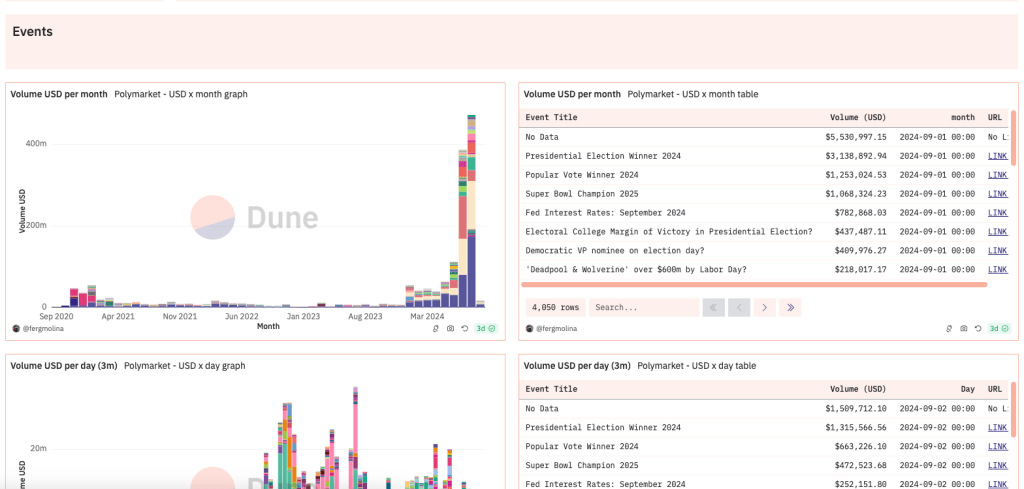
Task: Click the 3d freshness badge under month graph
Action: [483, 328]
